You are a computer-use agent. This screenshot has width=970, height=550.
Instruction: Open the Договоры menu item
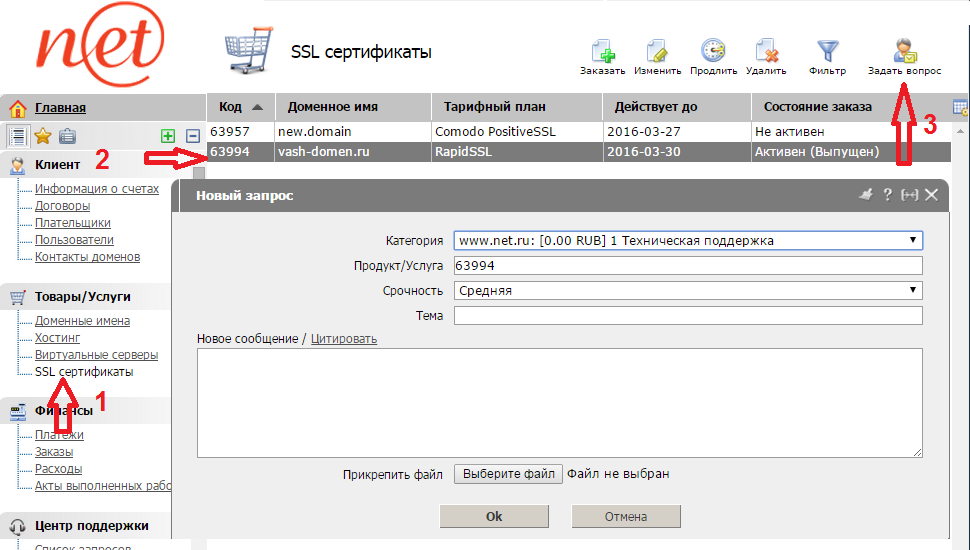tap(62, 205)
